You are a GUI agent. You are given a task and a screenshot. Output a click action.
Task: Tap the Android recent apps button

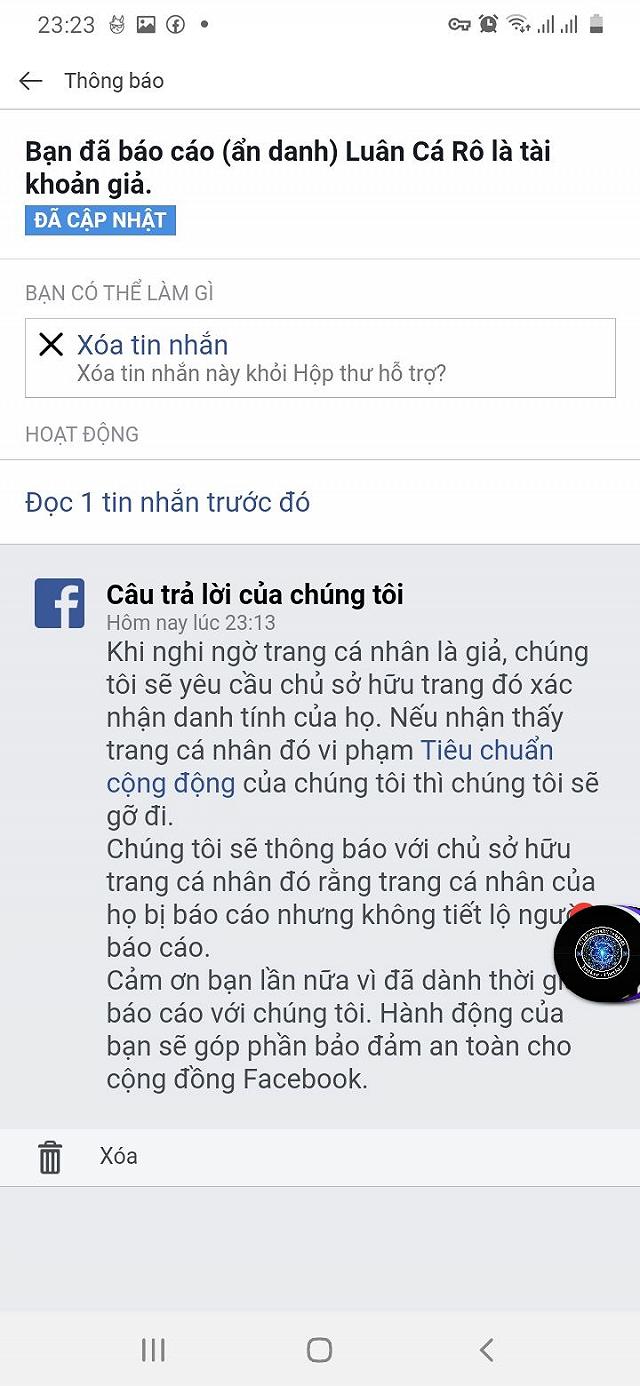[153, 1350]
